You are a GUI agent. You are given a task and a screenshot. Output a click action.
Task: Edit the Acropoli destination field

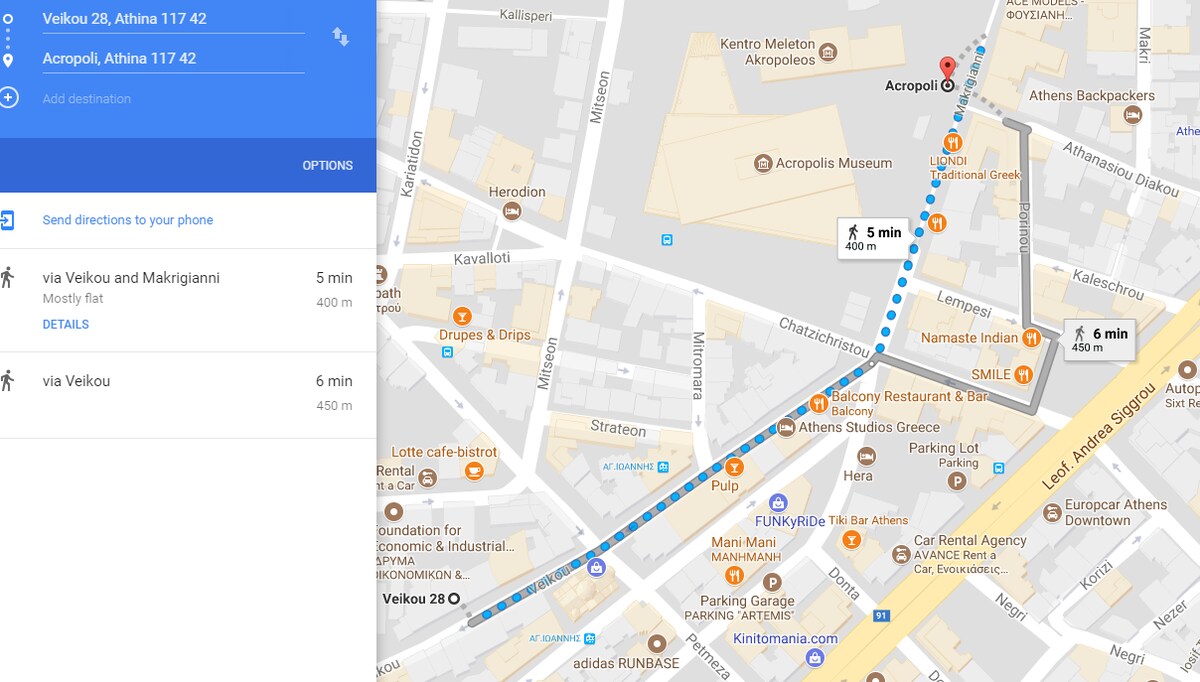click(173, 58)
